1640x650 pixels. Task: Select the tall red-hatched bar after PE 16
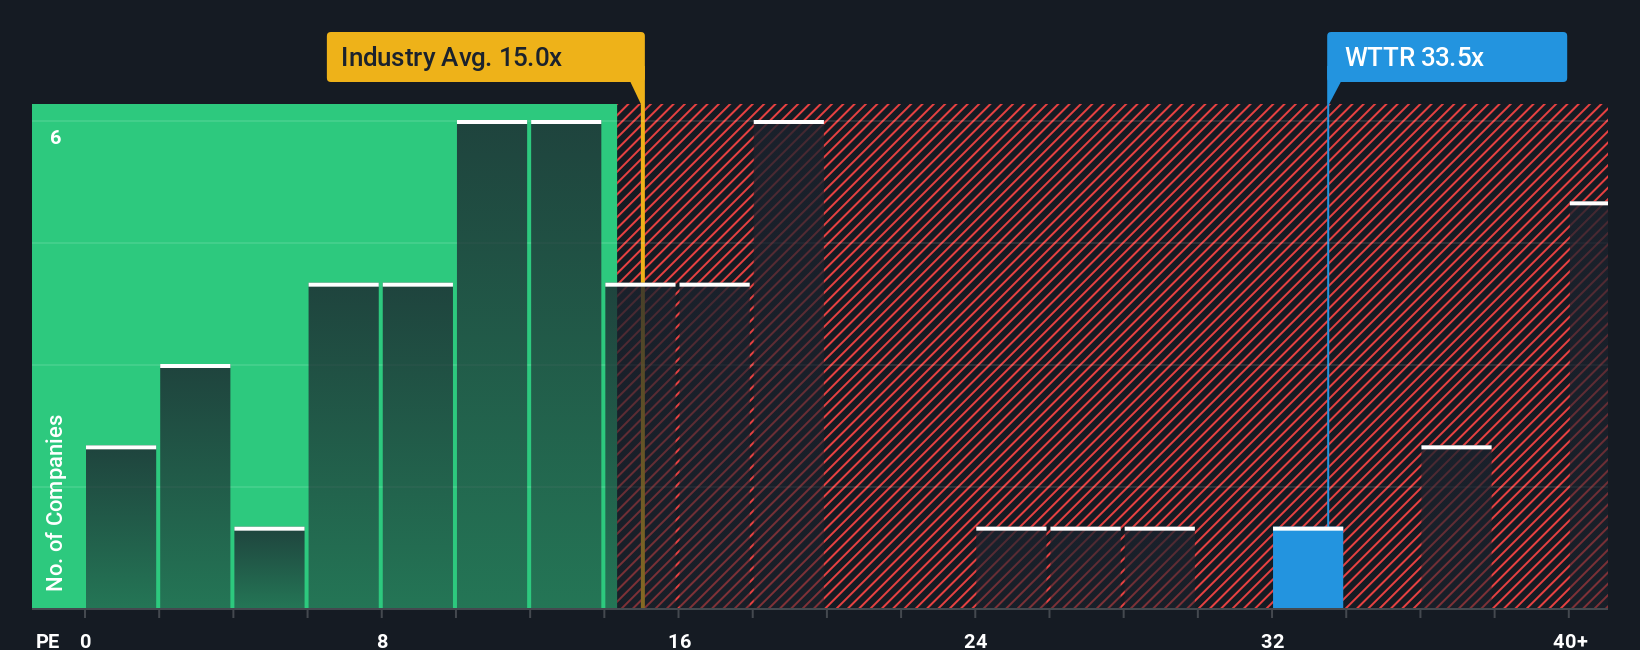click(x=789, y=364)
